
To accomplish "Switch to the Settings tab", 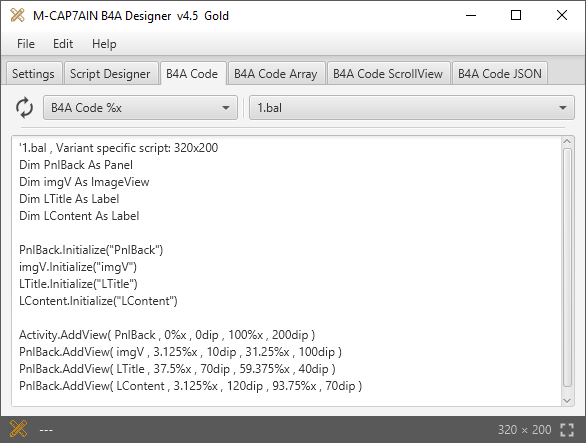I will (33, 74).
